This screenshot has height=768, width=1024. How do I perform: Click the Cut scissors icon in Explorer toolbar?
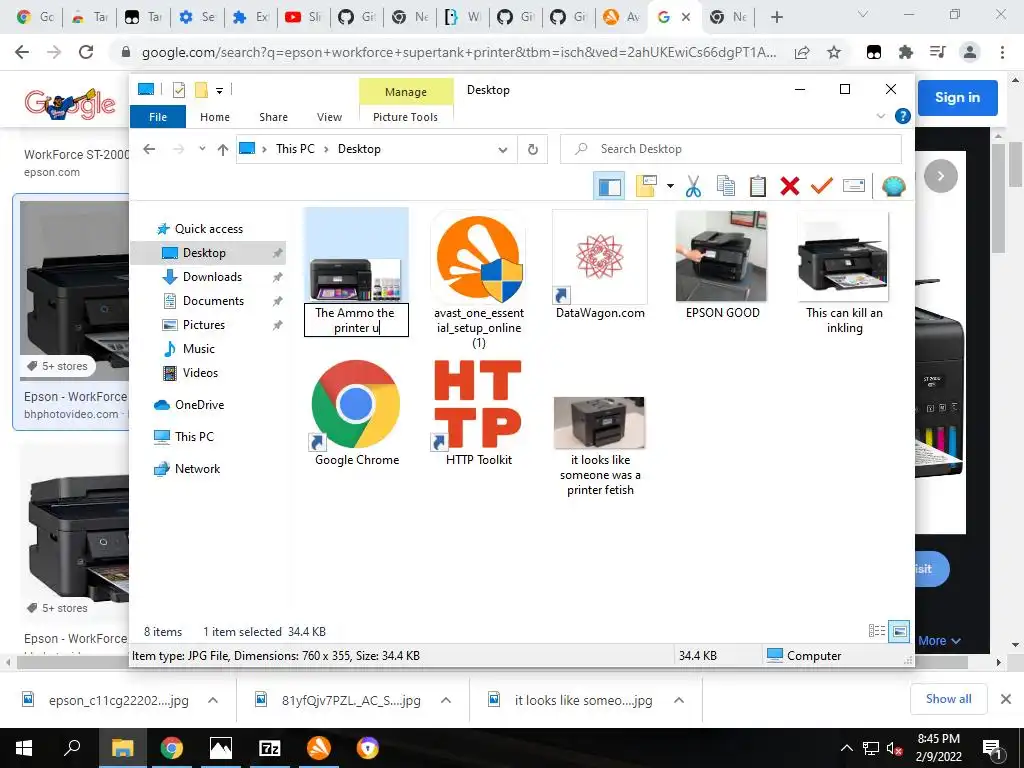tap(693, 187)
